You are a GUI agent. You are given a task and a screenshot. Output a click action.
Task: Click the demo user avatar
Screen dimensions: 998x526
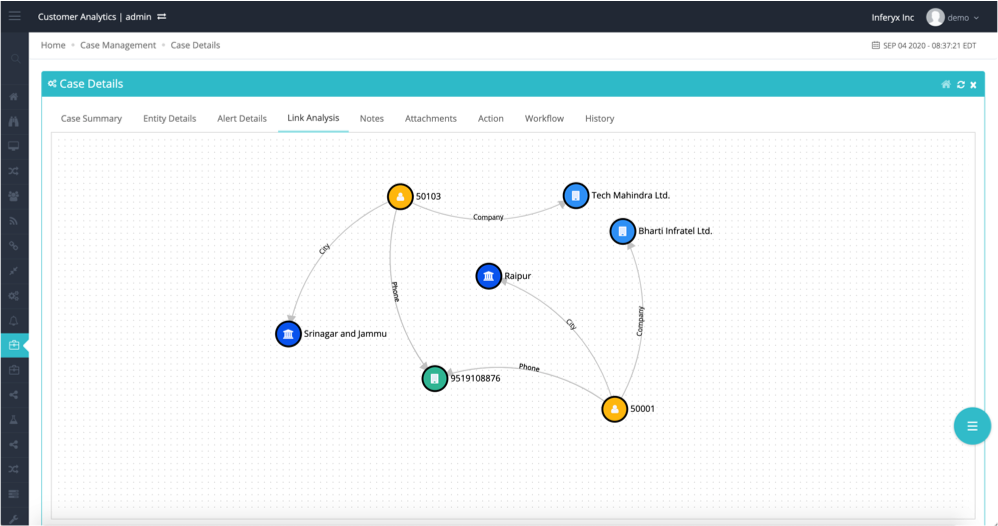click(x=935, y=17)
